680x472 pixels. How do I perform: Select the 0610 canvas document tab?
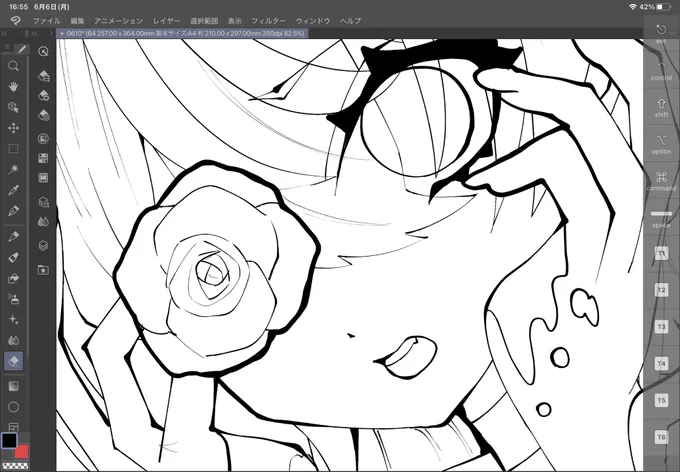tap(182, 33)
